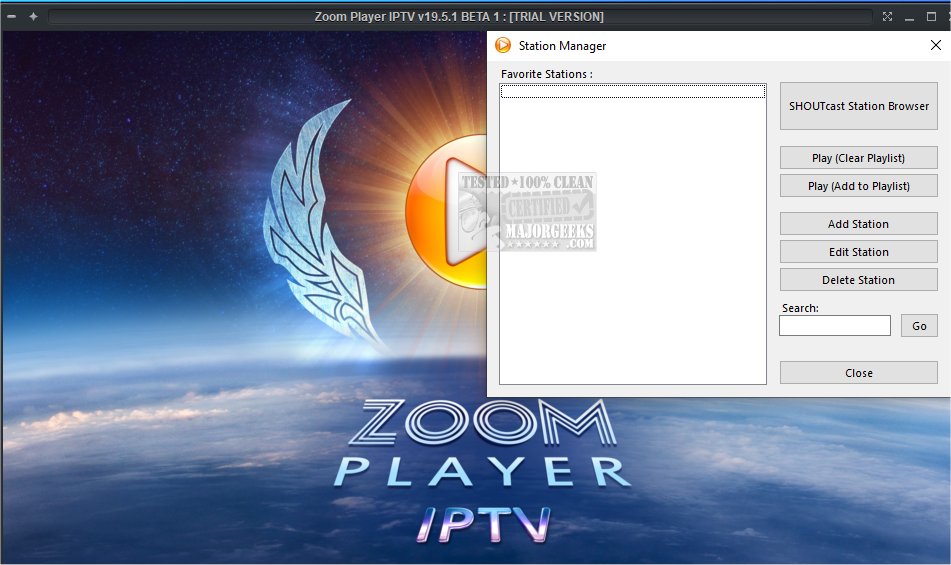Close the Station Manager dialog with X

click(936, 45)
